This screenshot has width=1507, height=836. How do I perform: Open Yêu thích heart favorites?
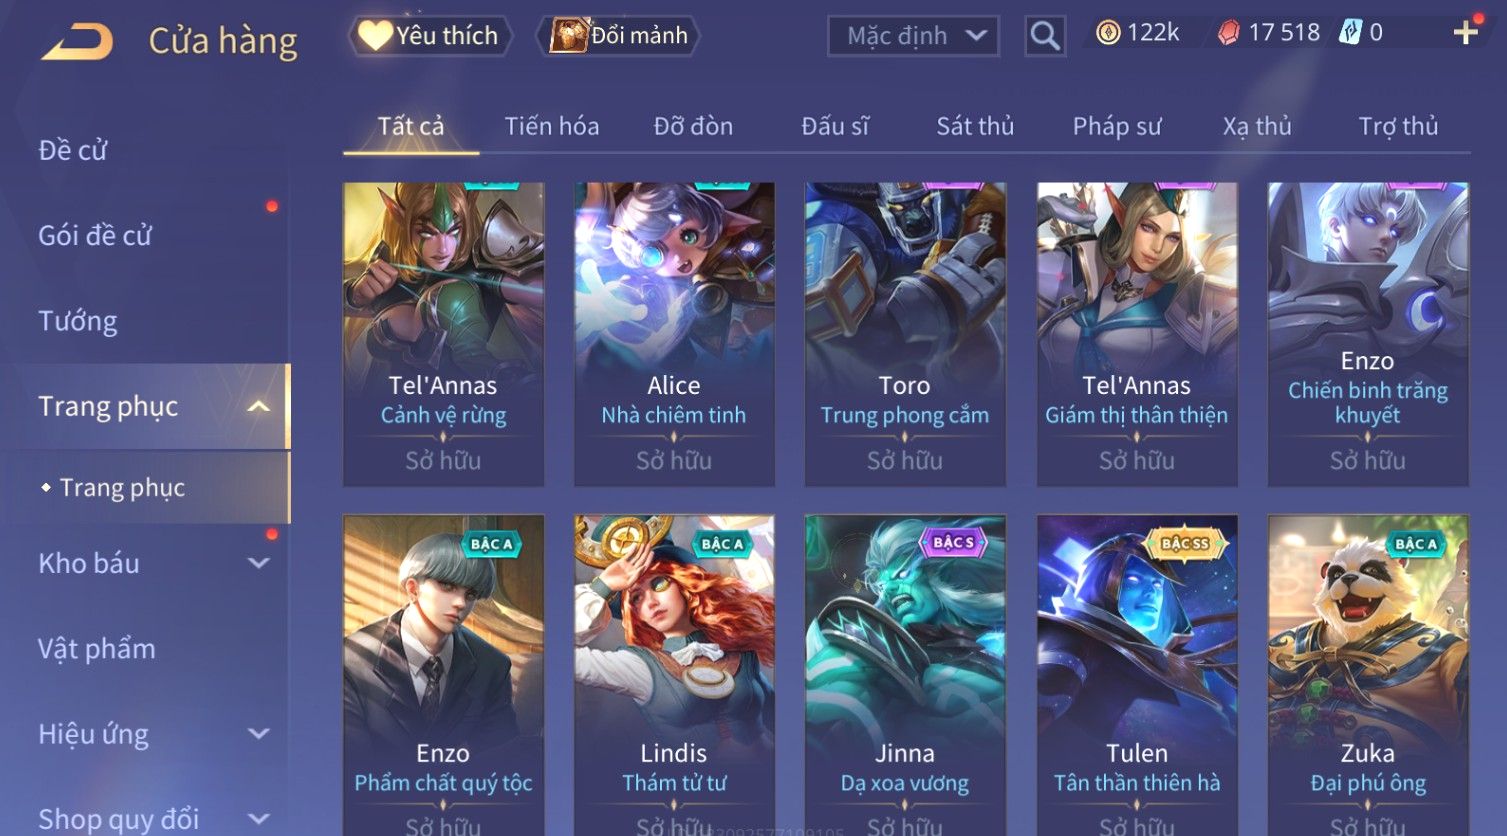(430, 36)
